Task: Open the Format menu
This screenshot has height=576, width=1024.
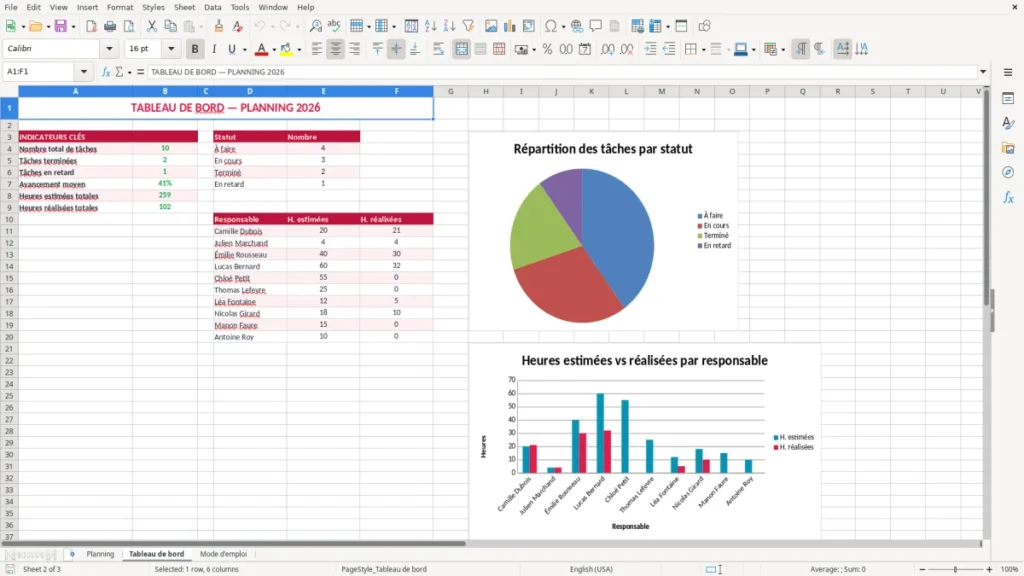Action: pyautogui.click(x=120, y=7)
